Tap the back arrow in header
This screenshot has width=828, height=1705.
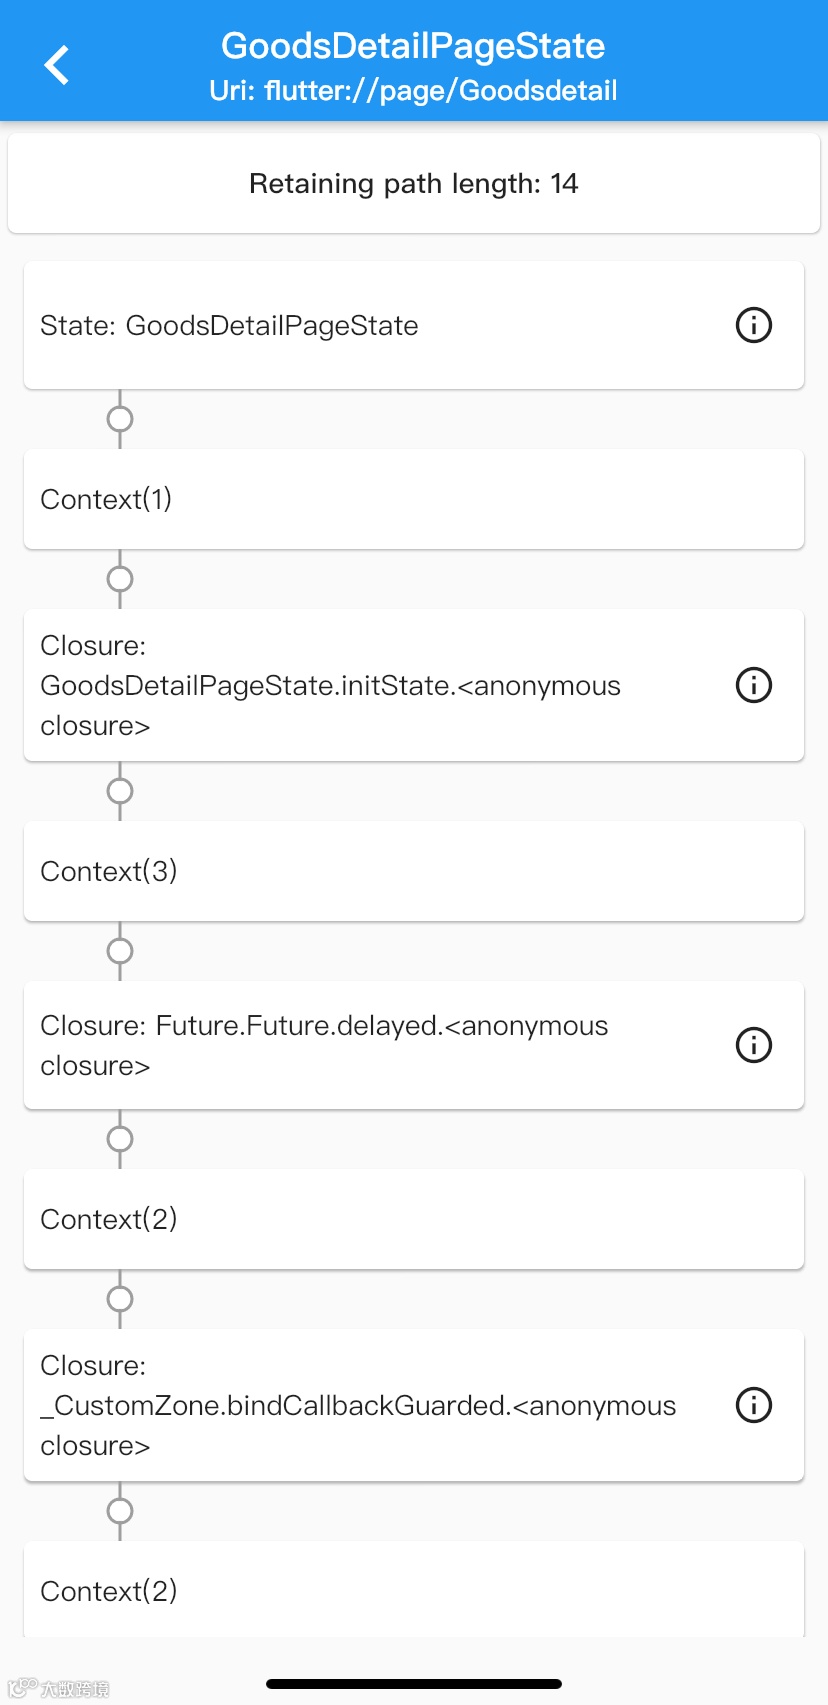57,65
